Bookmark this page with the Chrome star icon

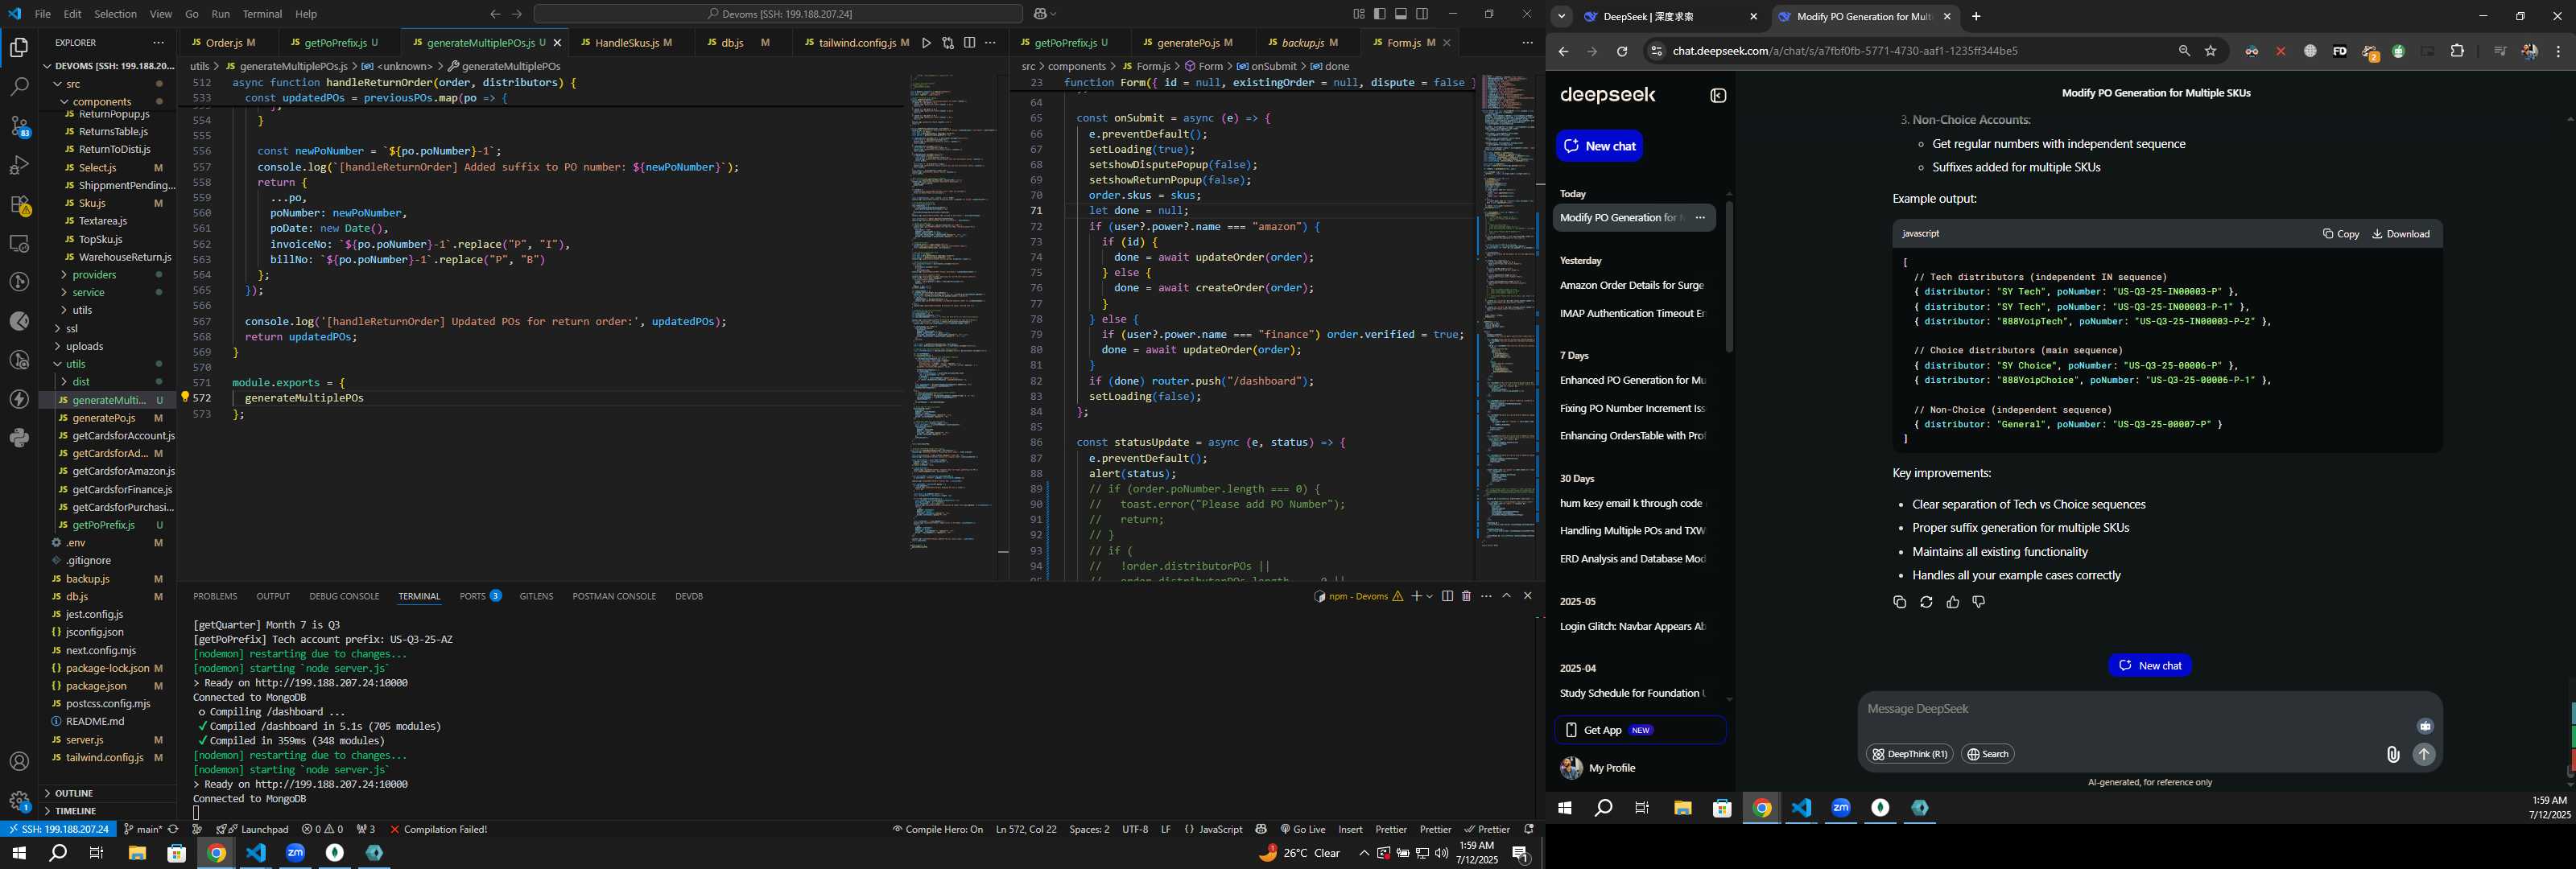(x=2210, y=51)
